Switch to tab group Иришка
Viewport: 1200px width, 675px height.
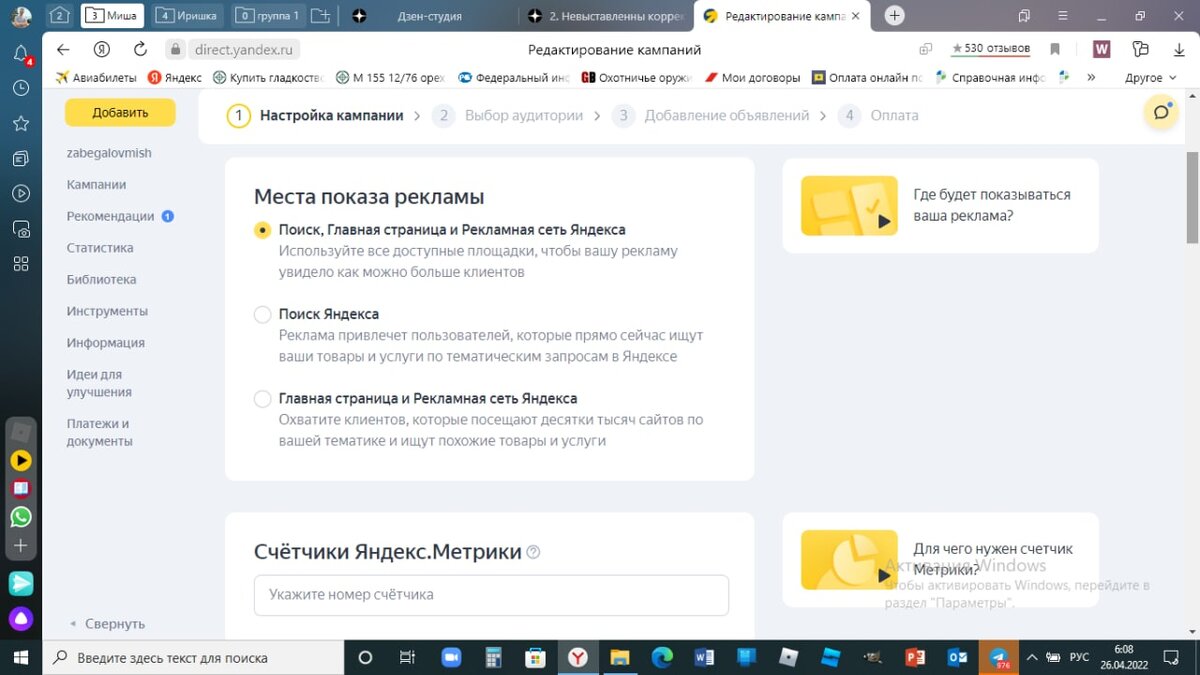[x=189, y=16]
